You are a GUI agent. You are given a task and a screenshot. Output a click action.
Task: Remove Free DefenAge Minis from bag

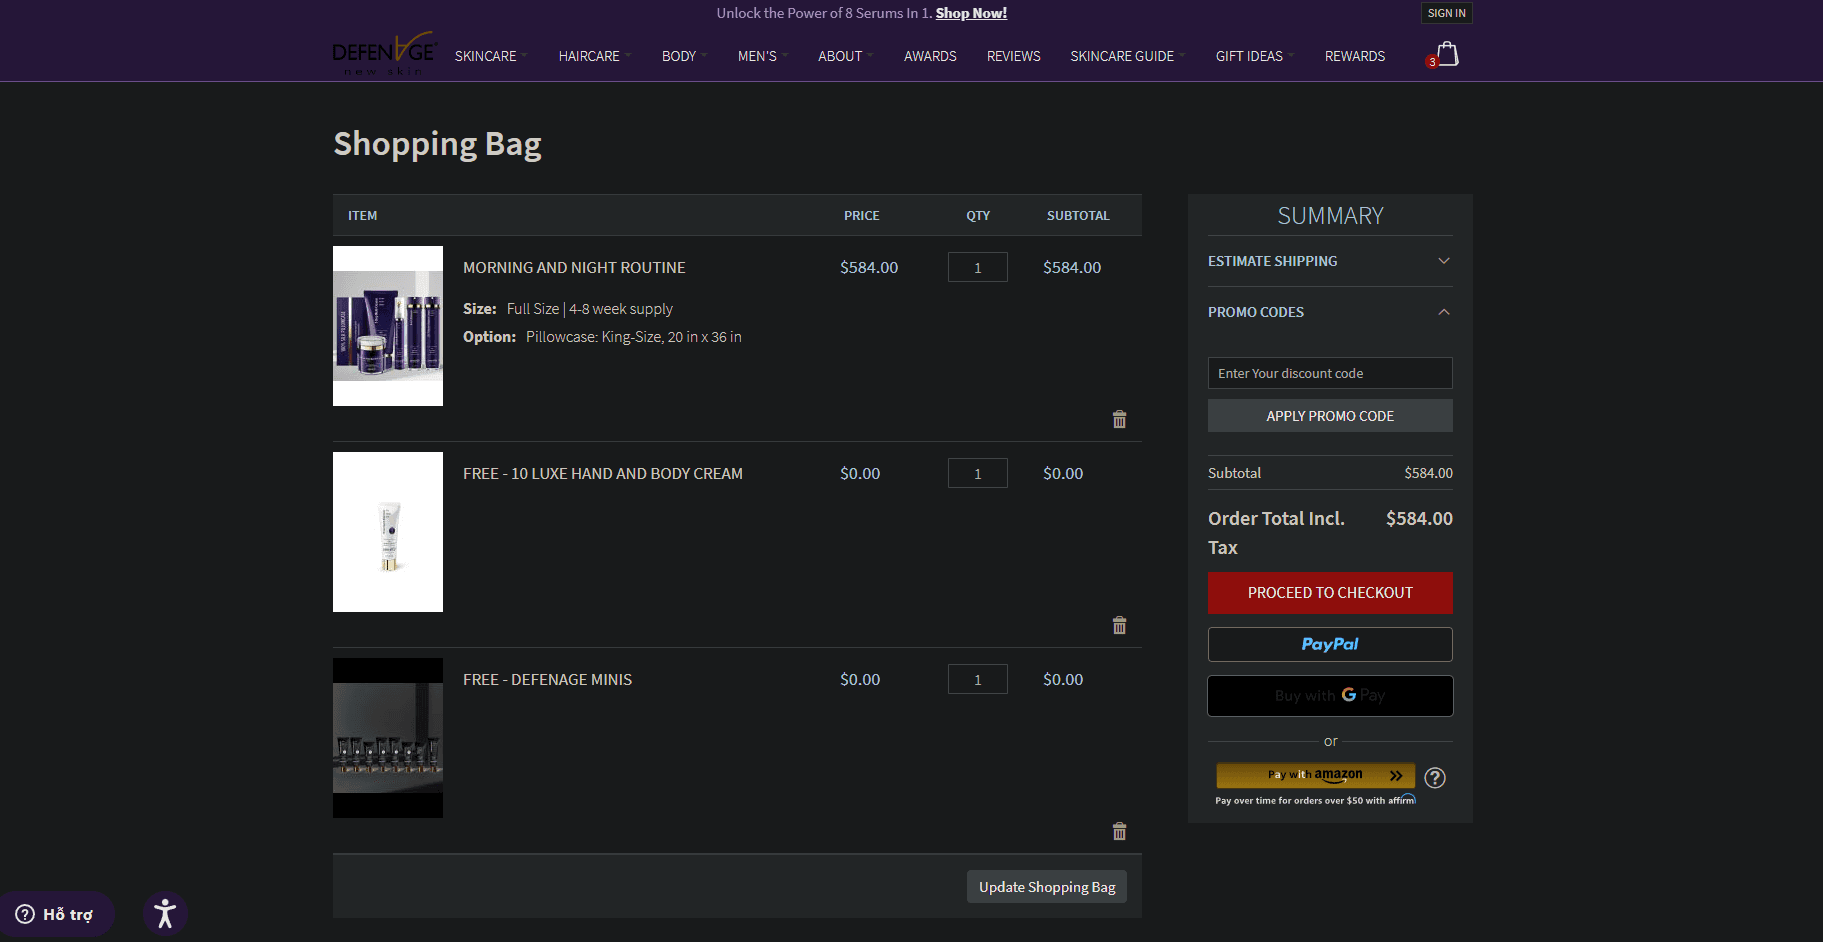(1119, 831)
